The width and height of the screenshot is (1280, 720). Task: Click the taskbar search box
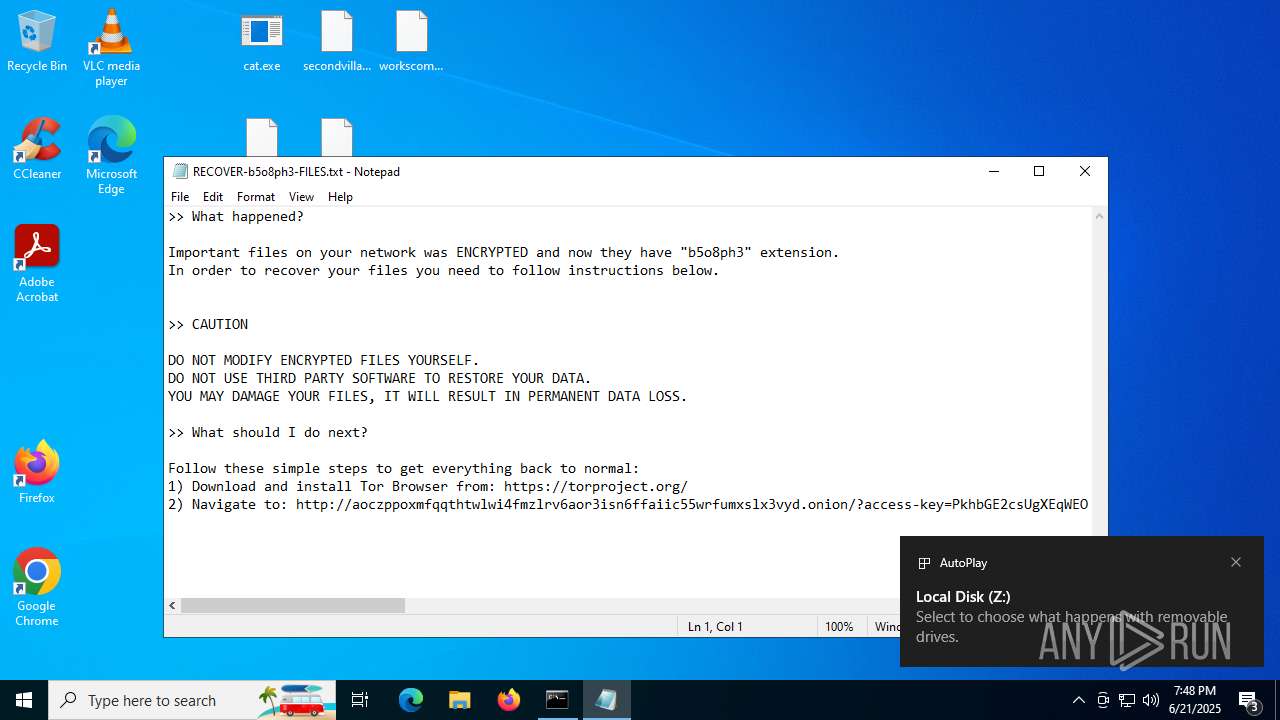pos(192,700)
